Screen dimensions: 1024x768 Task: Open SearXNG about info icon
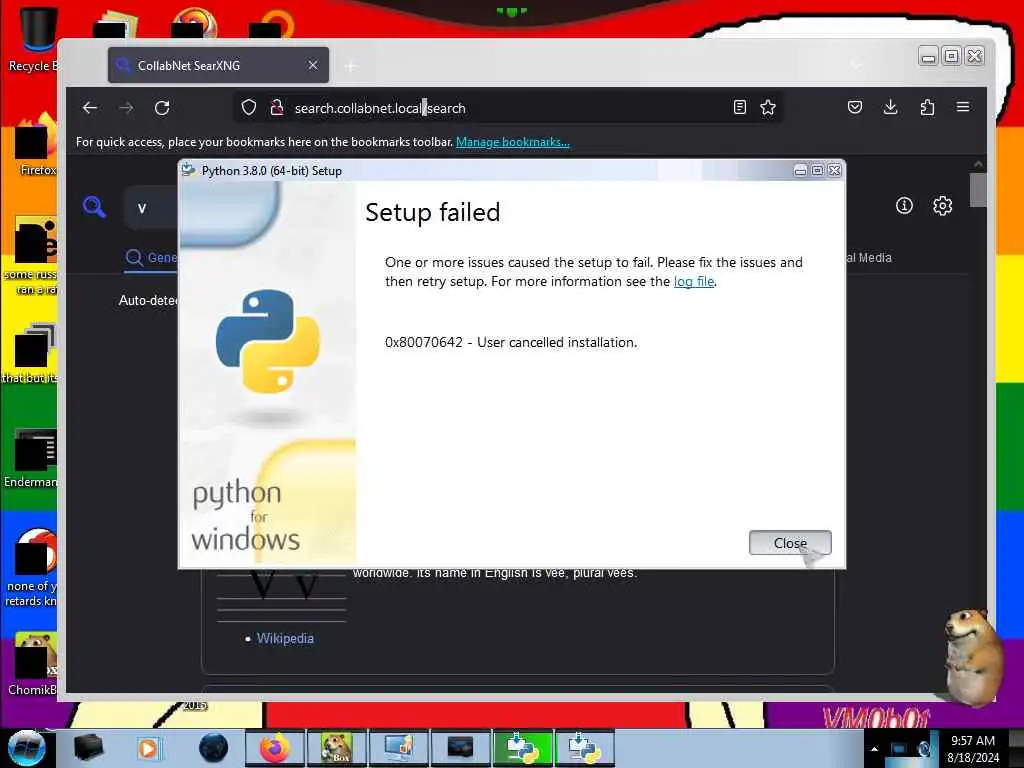(x=904, y=206)
